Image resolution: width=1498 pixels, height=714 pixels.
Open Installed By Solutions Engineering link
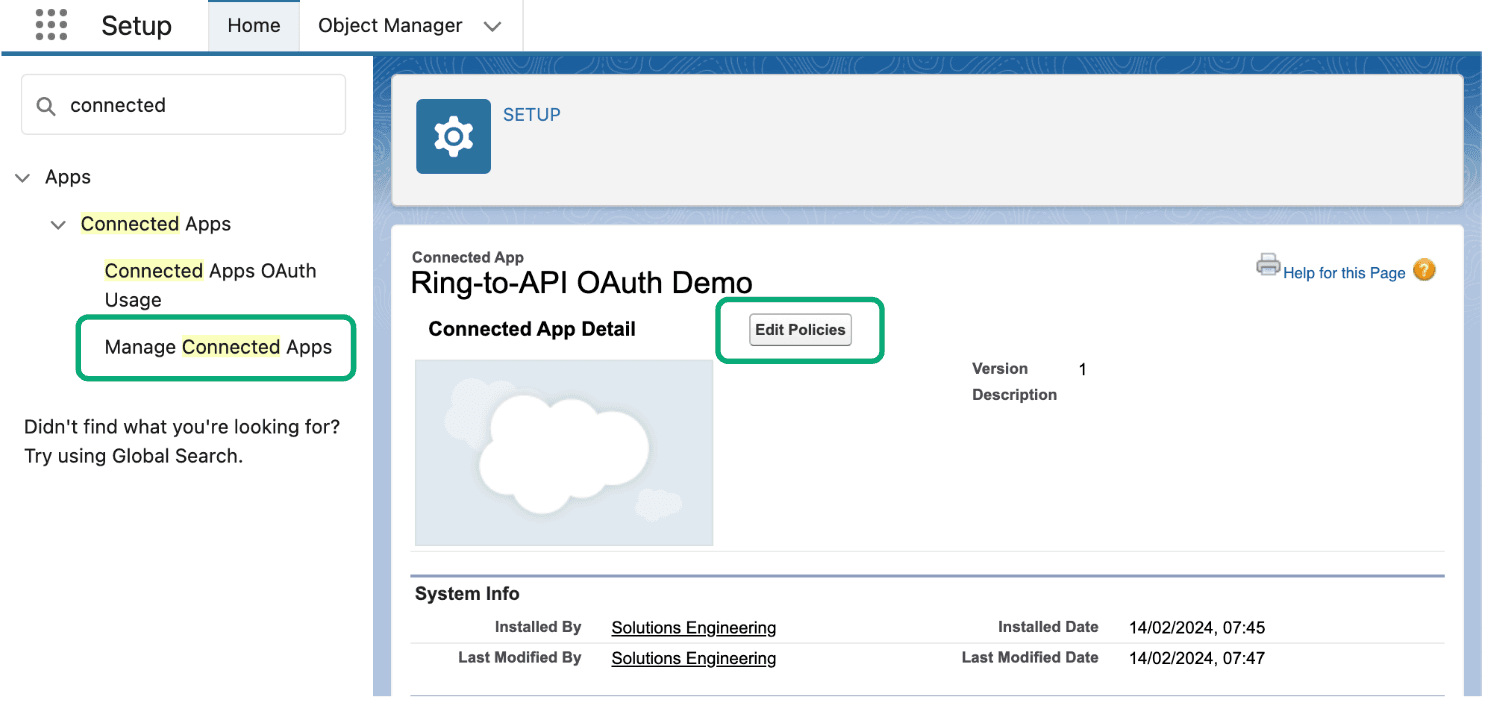pyautogui.click(x=693, y=628)
